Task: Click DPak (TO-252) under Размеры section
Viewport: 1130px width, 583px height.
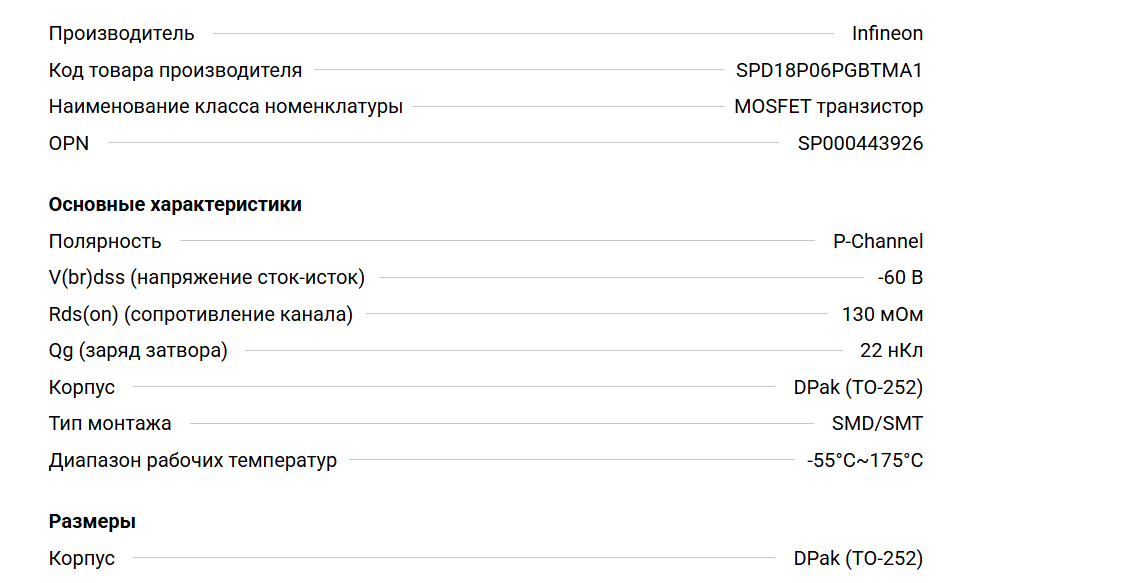Action: (x=858, y=558)
